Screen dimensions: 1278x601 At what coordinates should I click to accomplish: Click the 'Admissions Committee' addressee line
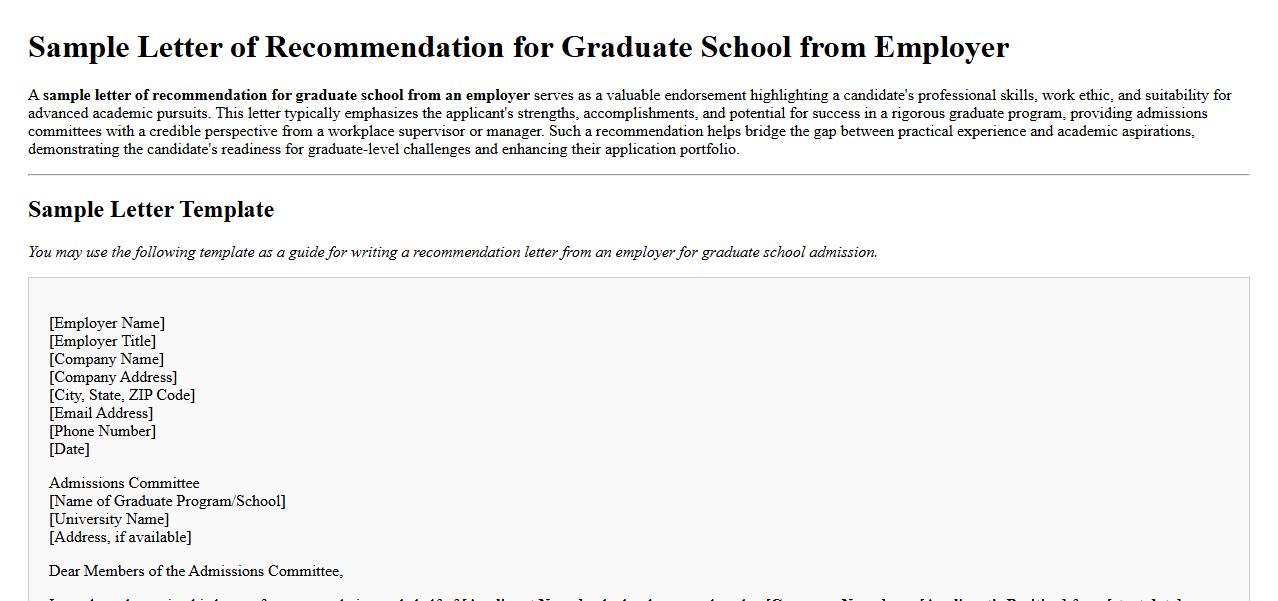tap(124, 483)
